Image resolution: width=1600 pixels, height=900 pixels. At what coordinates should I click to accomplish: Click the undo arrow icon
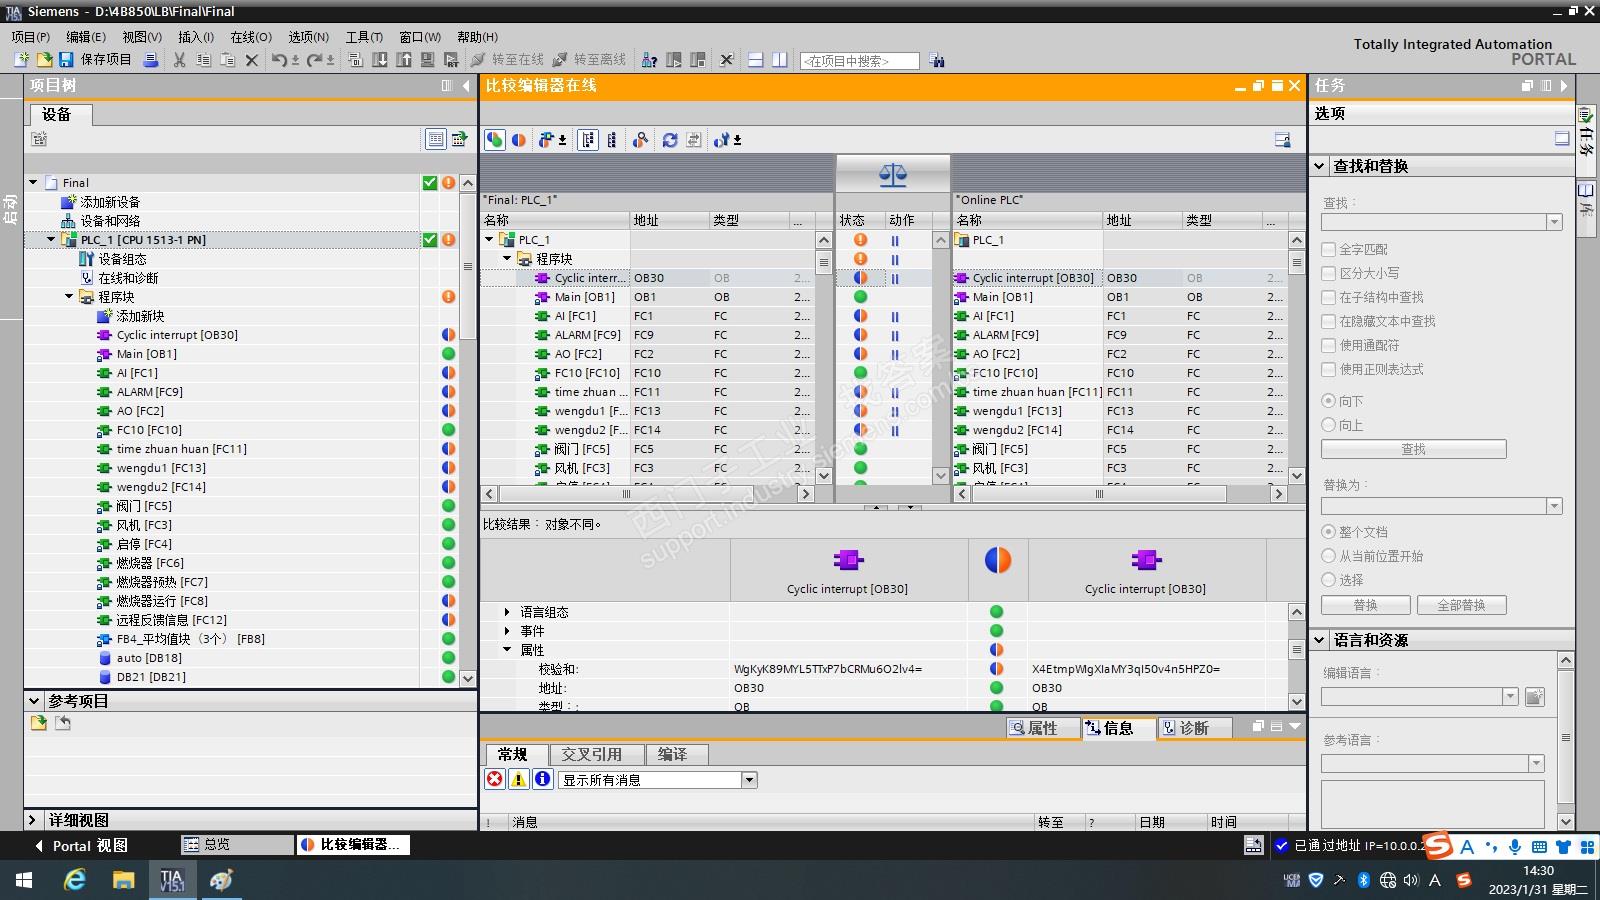pos(279,60)
